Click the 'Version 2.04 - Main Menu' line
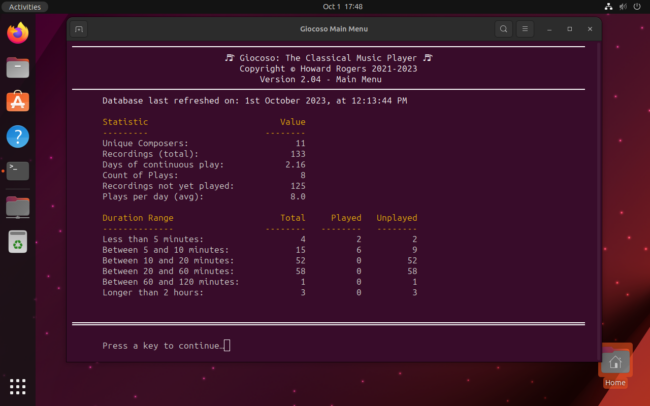 point(320,79)
